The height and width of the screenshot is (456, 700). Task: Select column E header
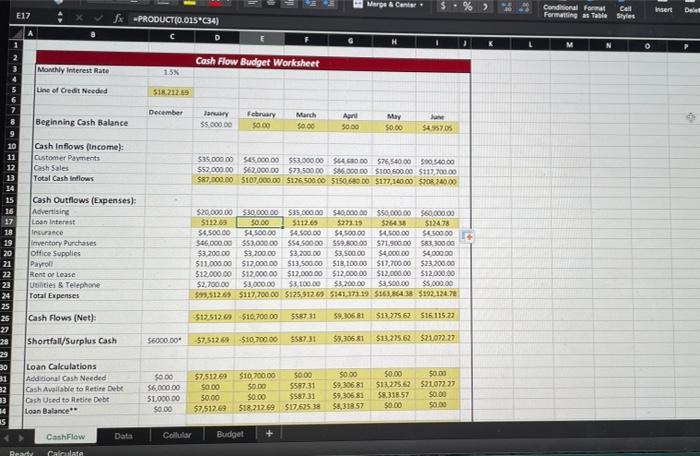pos(262,38)
